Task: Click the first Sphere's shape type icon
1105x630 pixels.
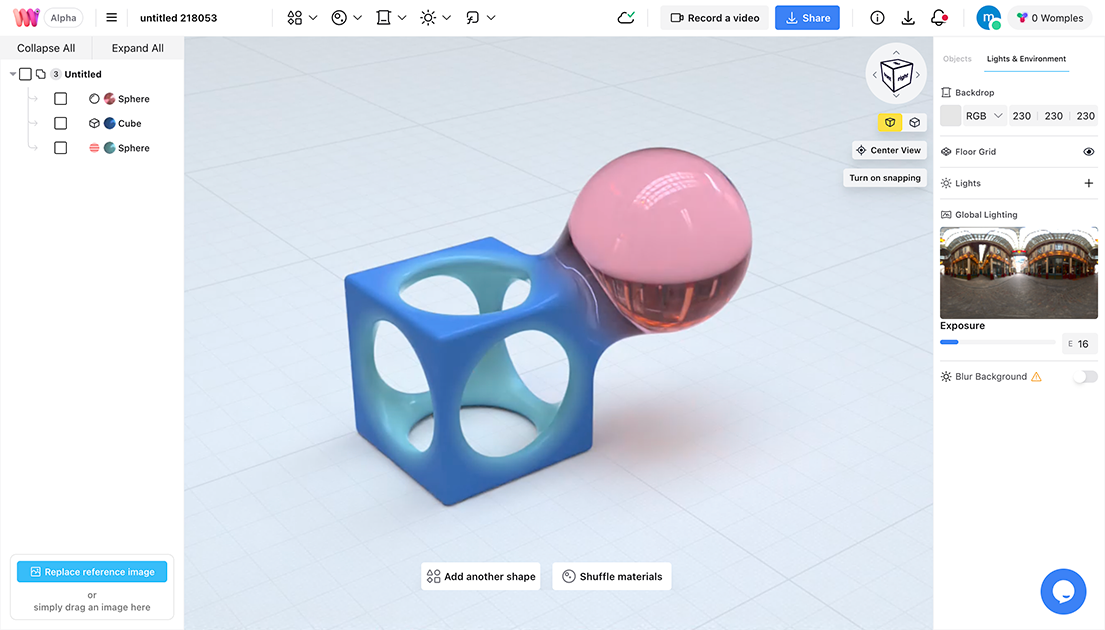Action: tap(94, 99)
